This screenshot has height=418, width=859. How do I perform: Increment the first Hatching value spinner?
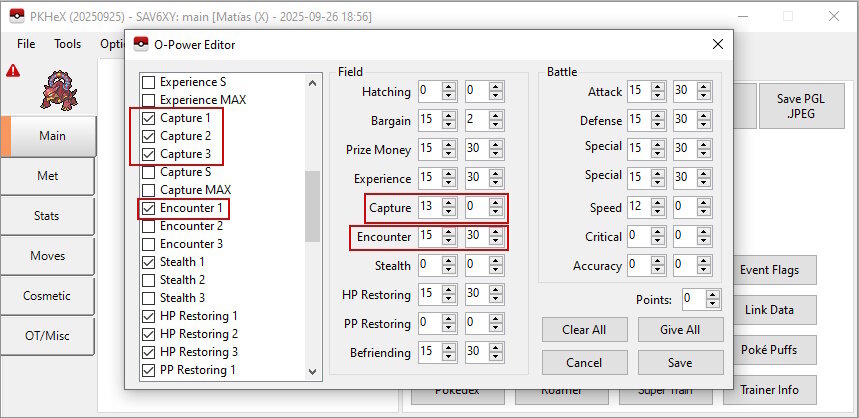(x=449, y=88)
